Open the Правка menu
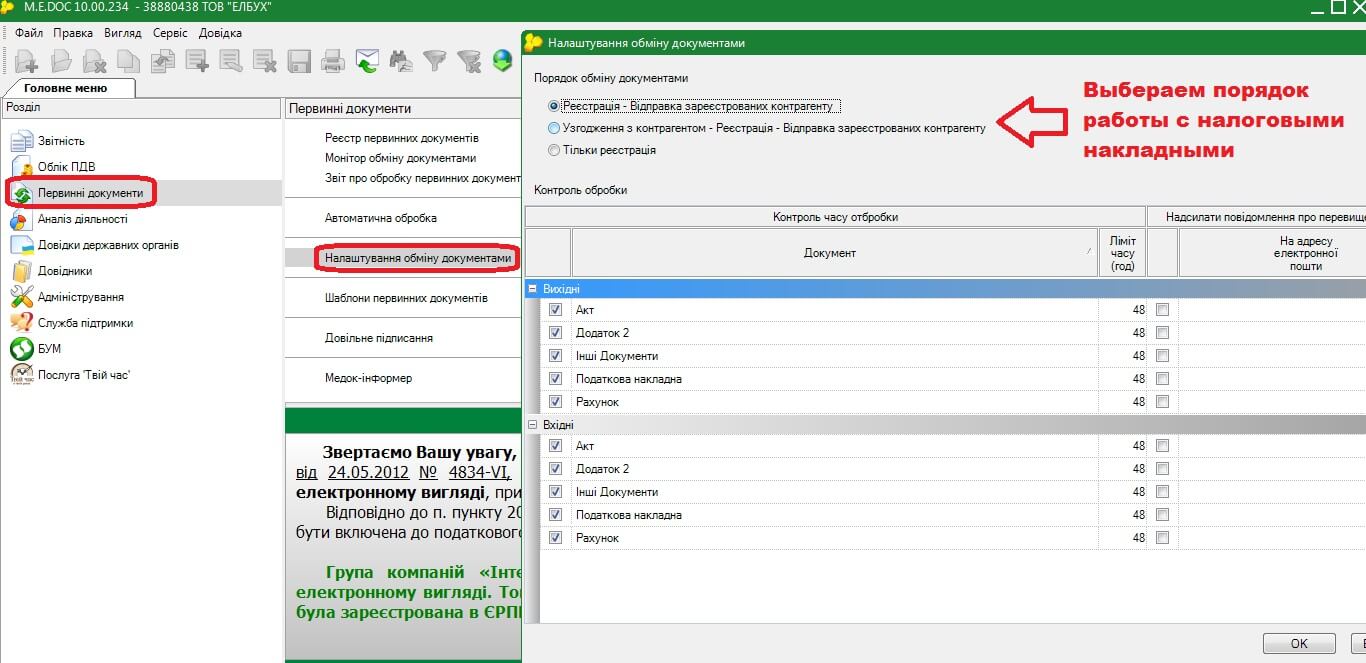Viewport: 1366px width, 663px height. click(73, 33)
